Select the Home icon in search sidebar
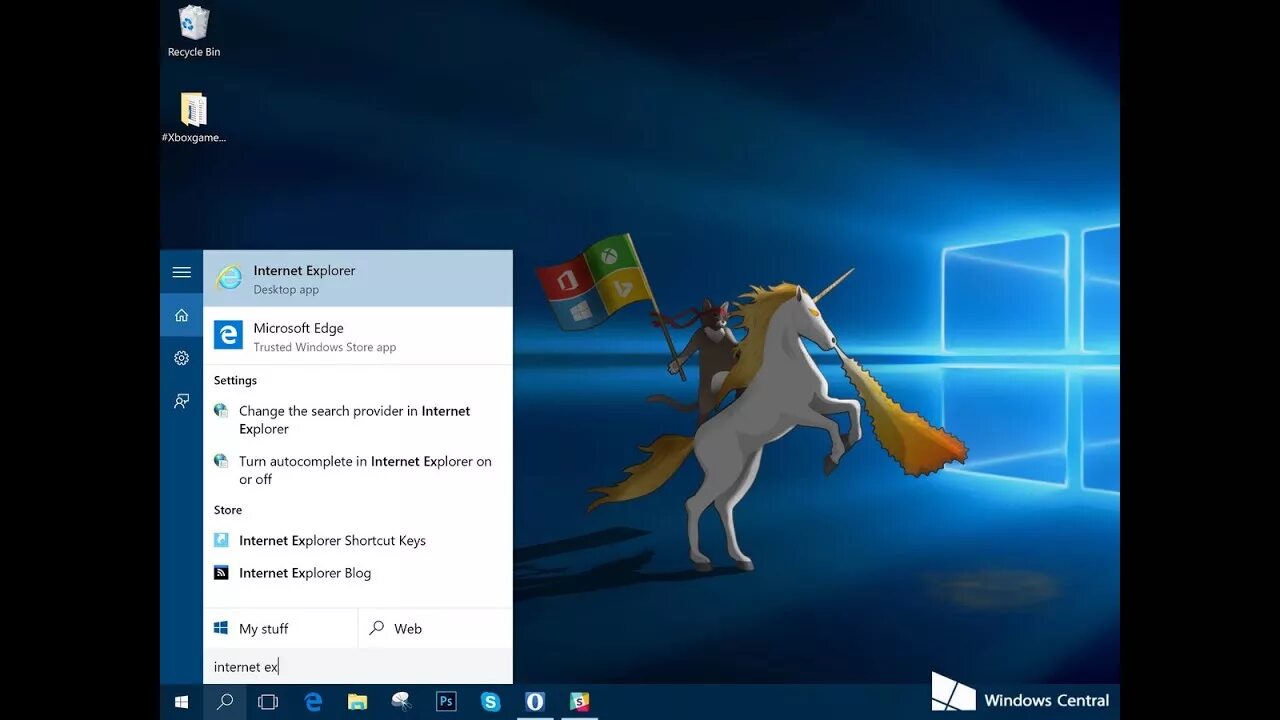 click(181, 315)
